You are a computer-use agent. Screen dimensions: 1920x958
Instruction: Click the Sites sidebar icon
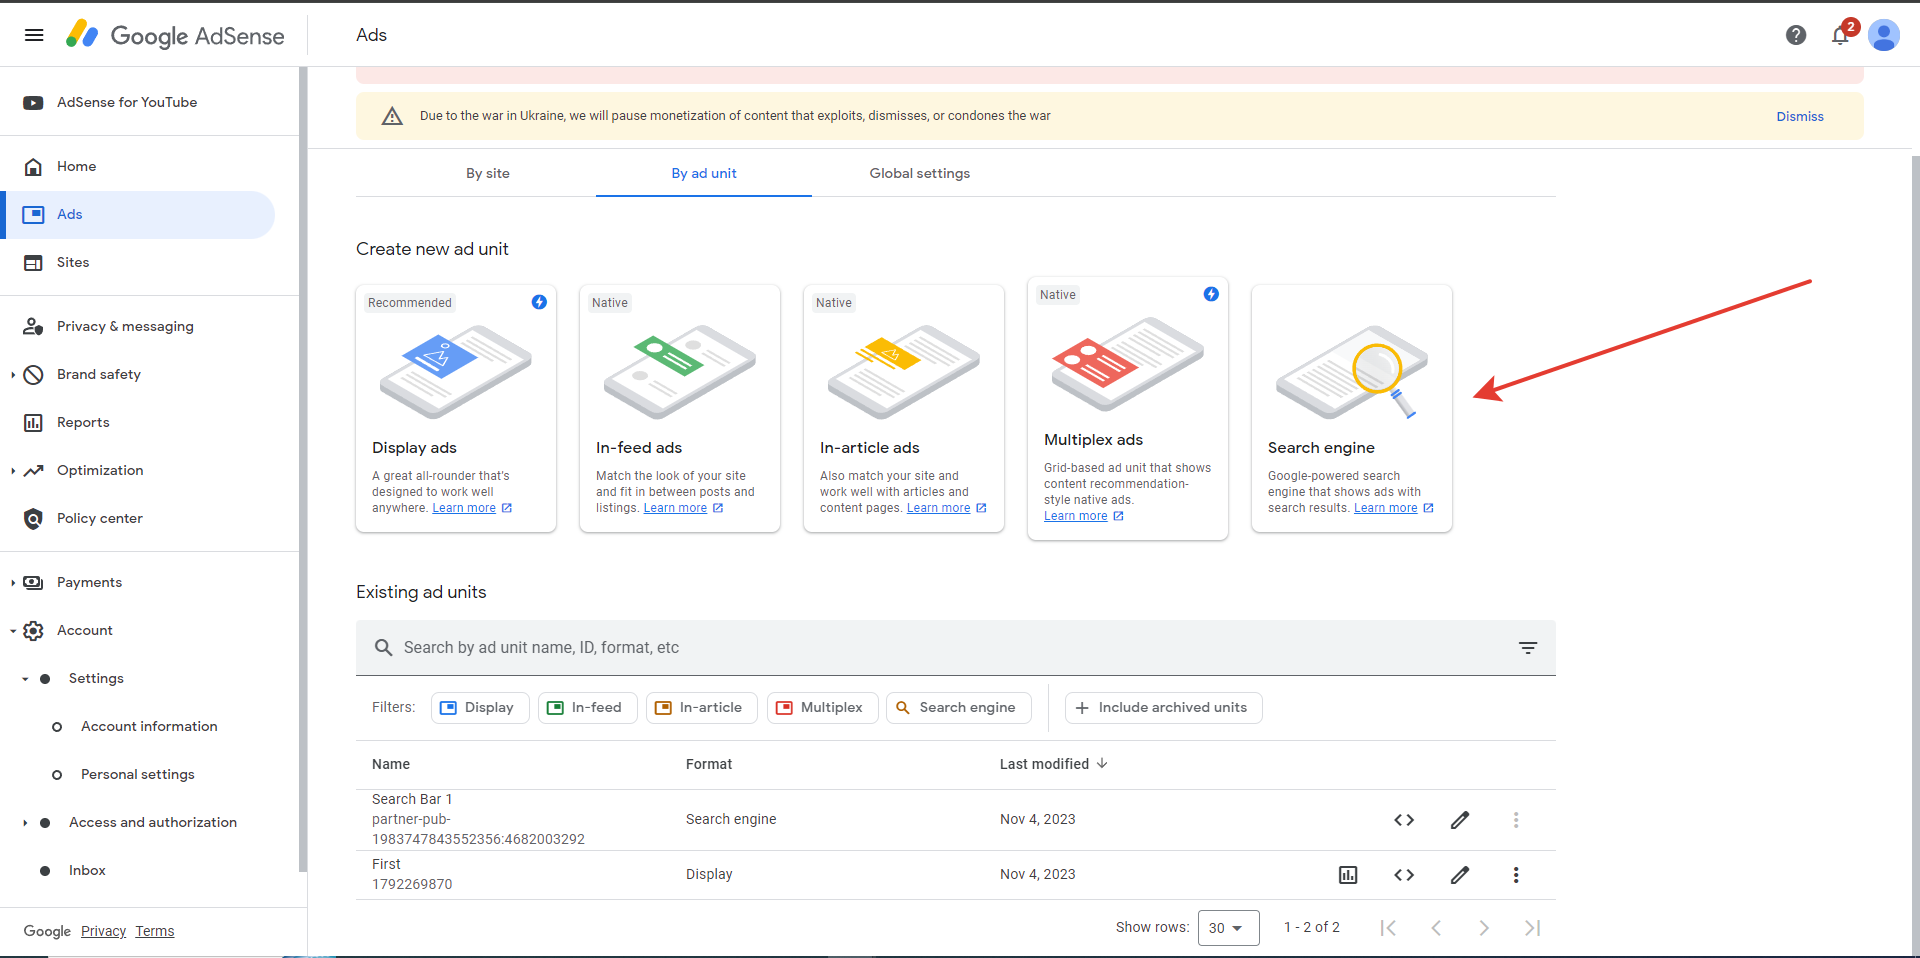(x=33, y=262)
